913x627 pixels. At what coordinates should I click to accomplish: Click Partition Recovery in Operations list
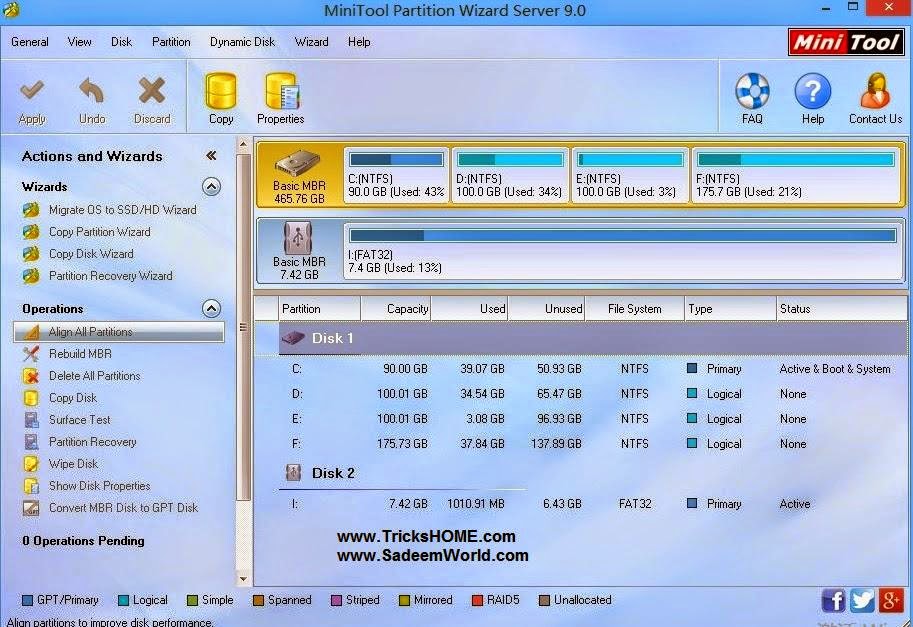[93, 442]
